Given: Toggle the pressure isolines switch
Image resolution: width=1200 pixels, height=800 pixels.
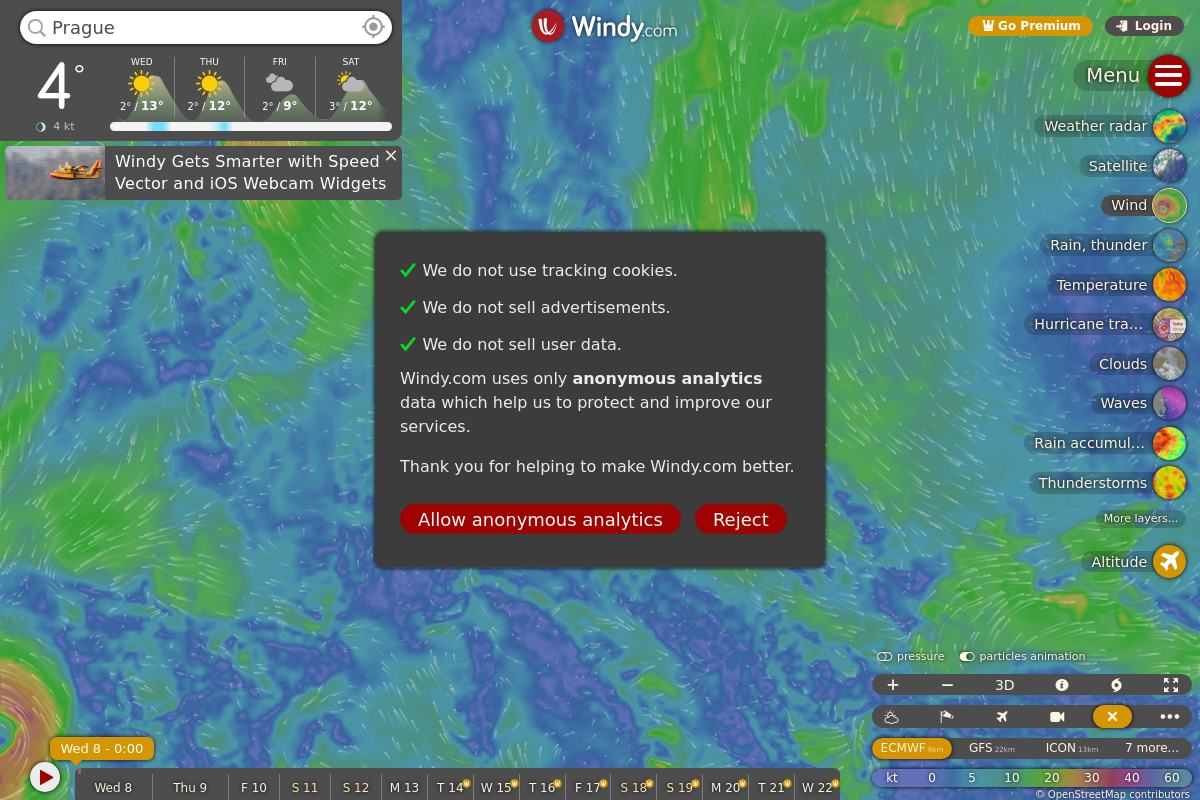Looking at the screenshot, I should pos(885,657).
